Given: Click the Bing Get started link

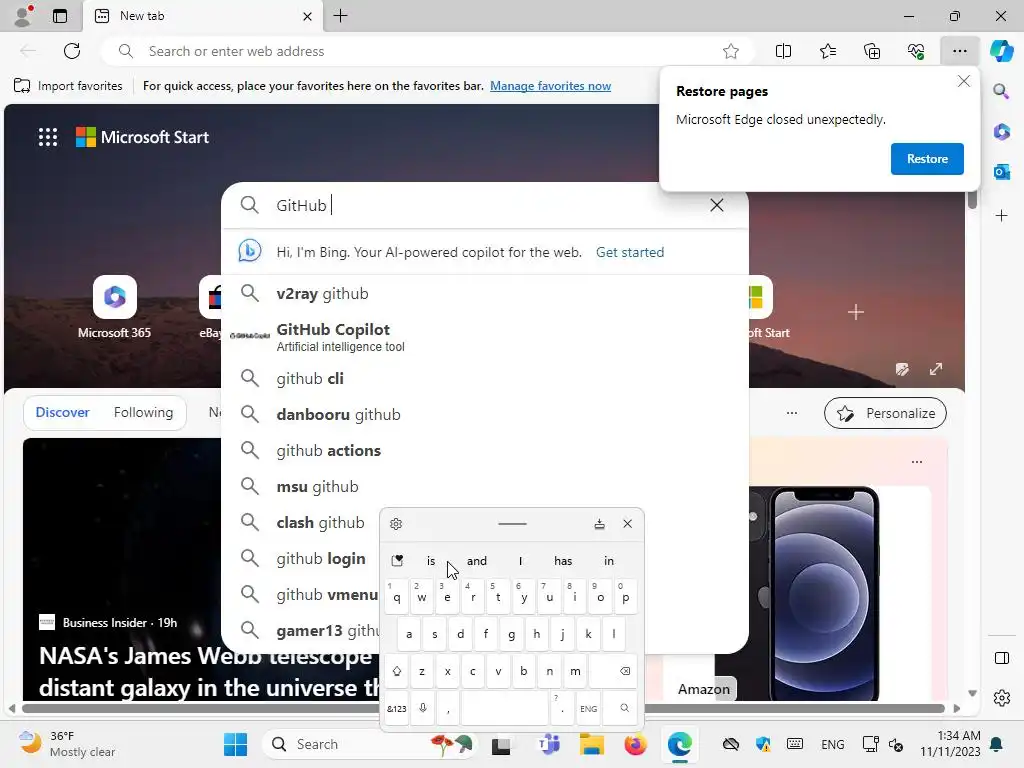Looking at the screenshot, I should click(x=630, y=252).
